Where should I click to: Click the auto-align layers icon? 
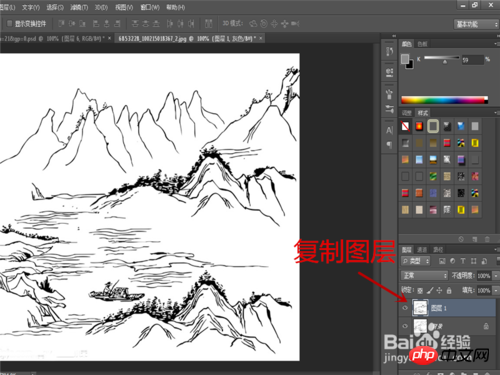point(209,24)
